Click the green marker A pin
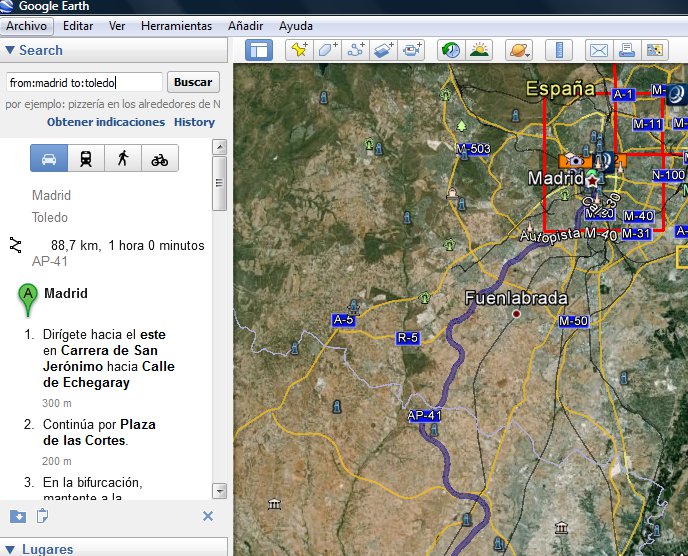Viewport: 688px width, 556px height. click(x=28, y=300)
